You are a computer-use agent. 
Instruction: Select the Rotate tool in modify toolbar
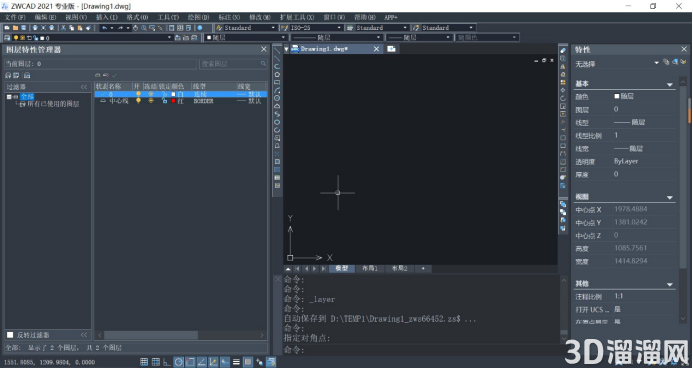(563, 98)
